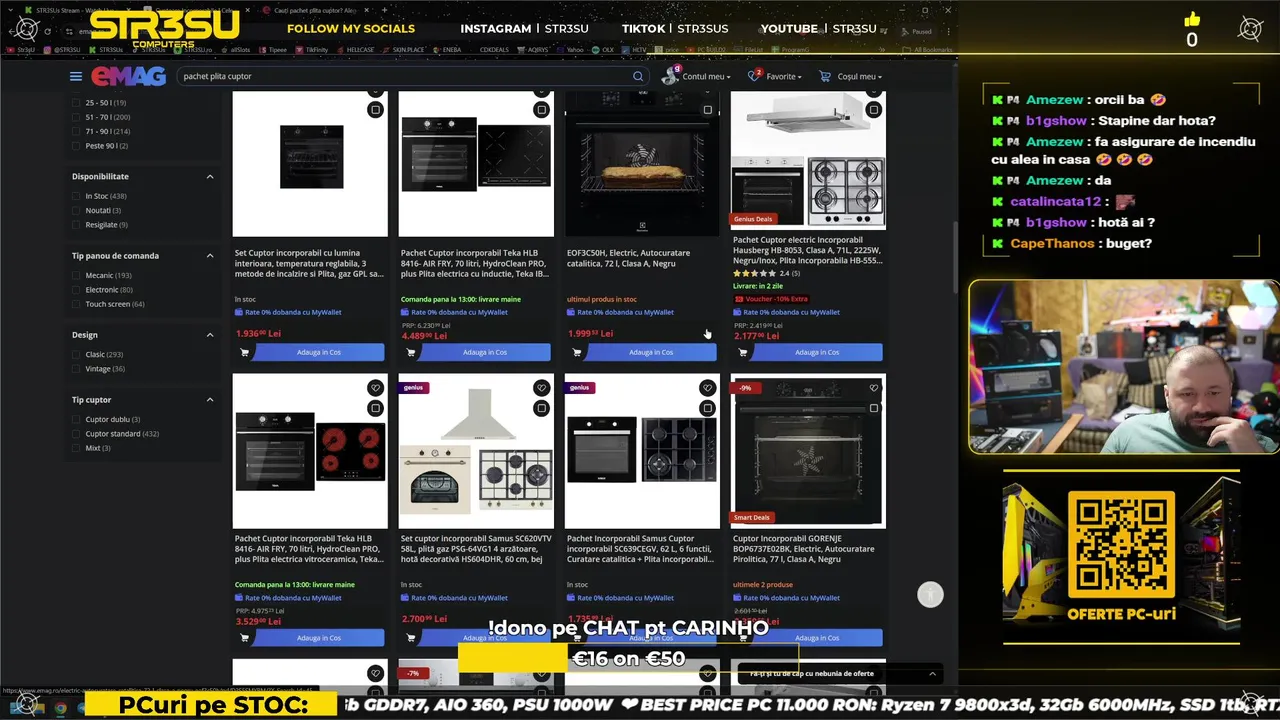Add the EOF3C50H oven to cart
The height and width of the screenshot is (720, 1280).
point(641,352)
